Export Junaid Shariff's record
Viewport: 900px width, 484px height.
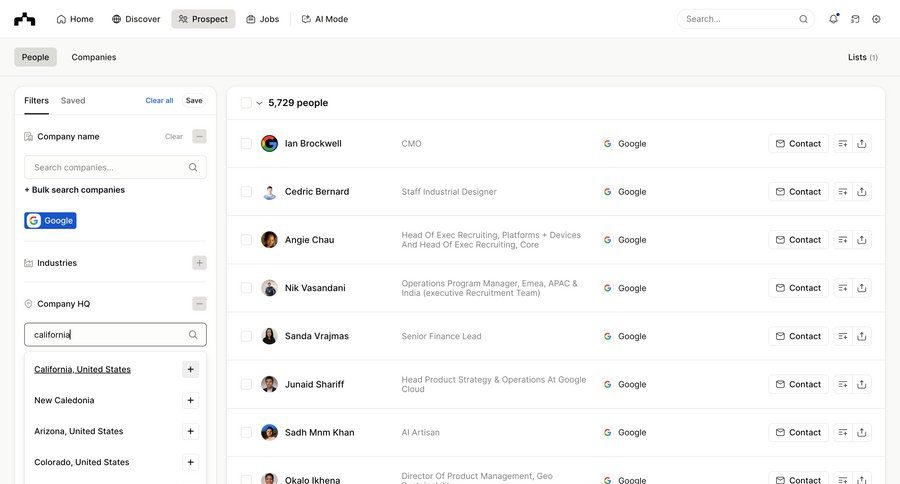coord(862,384)
